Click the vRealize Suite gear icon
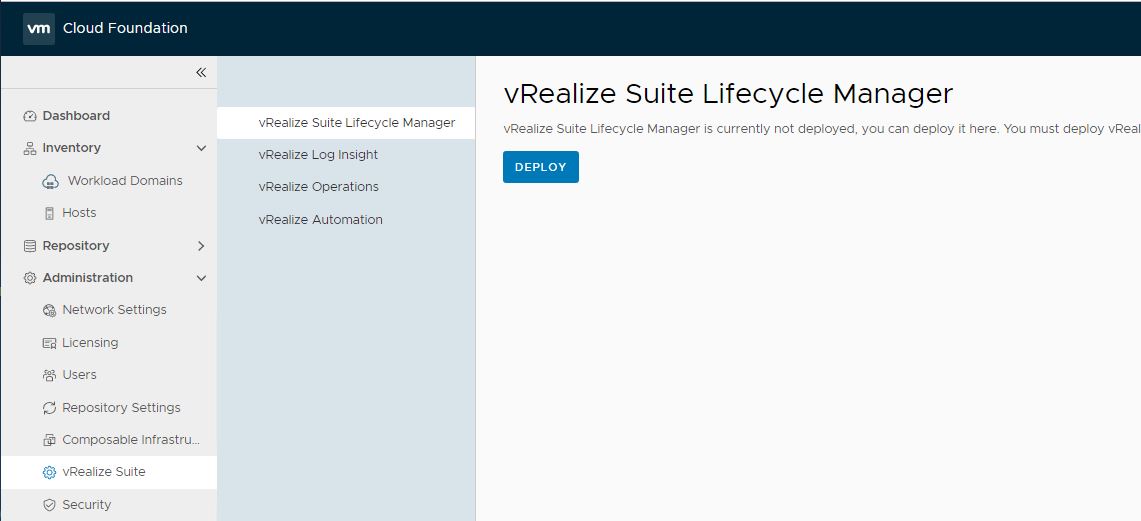Viewport: 1141px width, 521px height. [50, 472]
